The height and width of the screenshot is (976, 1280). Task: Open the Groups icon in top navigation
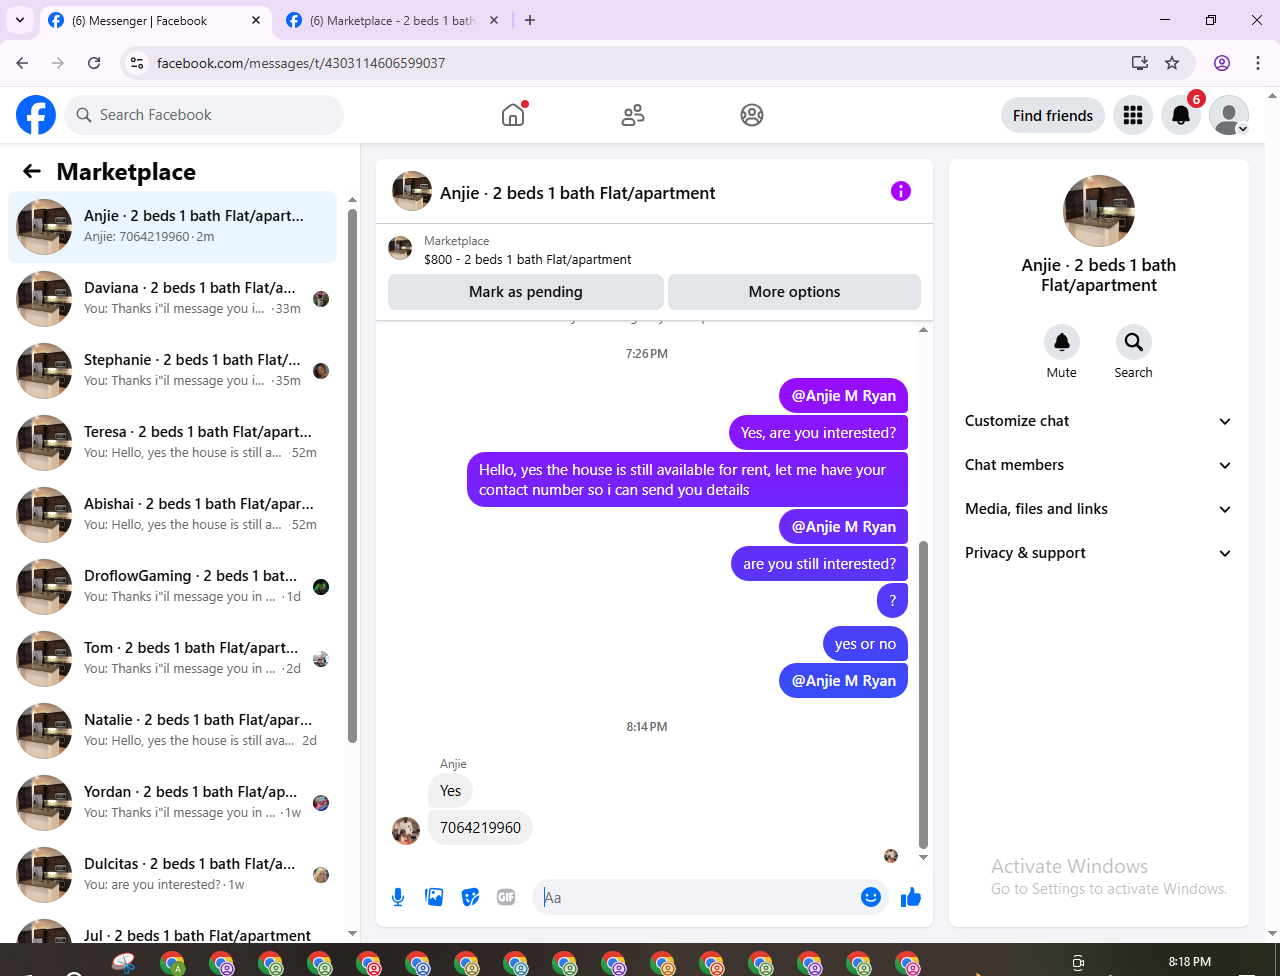click(752, 115)
